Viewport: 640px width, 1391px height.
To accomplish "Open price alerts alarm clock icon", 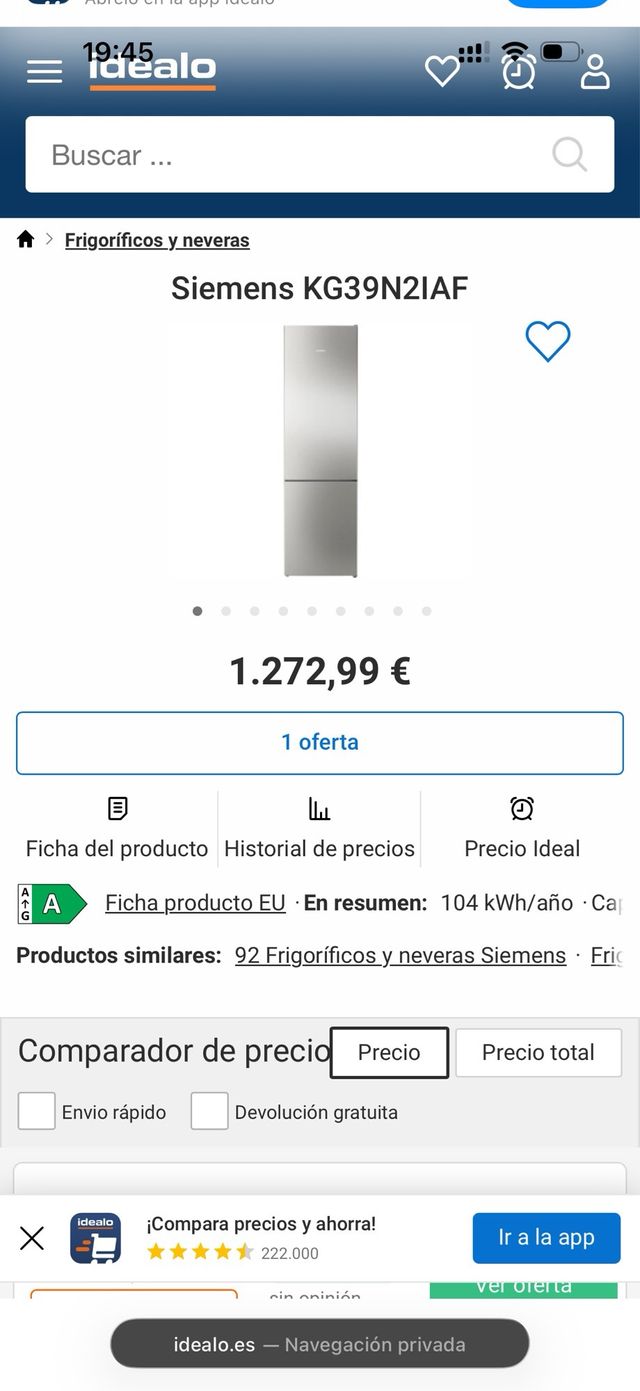I will [519, 71].
